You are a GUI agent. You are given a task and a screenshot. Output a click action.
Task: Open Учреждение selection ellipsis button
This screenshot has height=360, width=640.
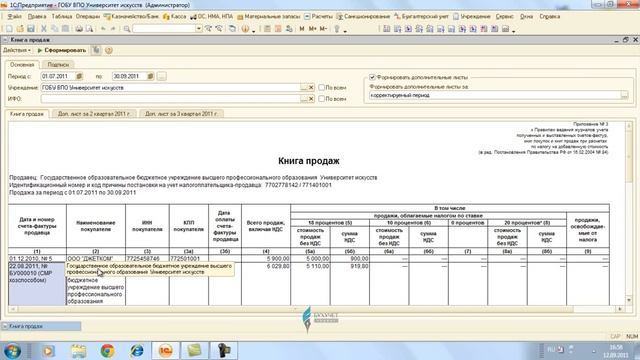click(304, 88)
